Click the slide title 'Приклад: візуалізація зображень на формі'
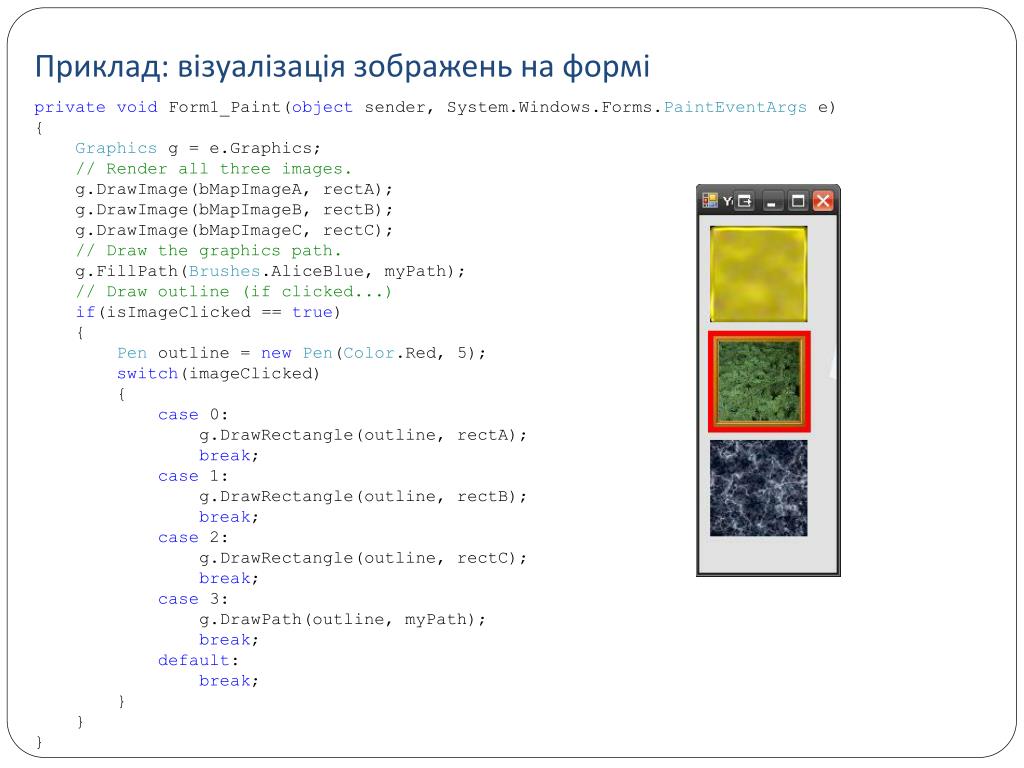This screenshot has width=1024, height=768. pos(342,66)
